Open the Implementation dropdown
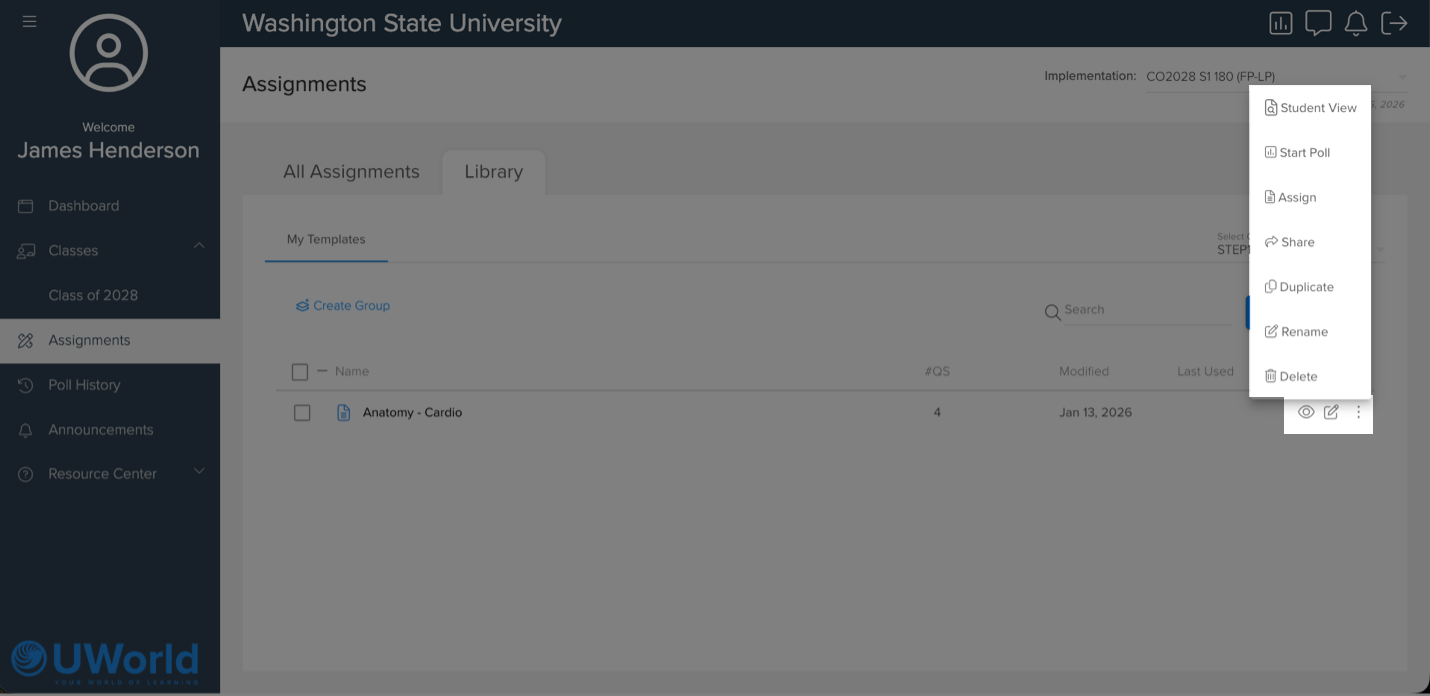Viewport: 1430px width, 696px height. point(1275,77)
